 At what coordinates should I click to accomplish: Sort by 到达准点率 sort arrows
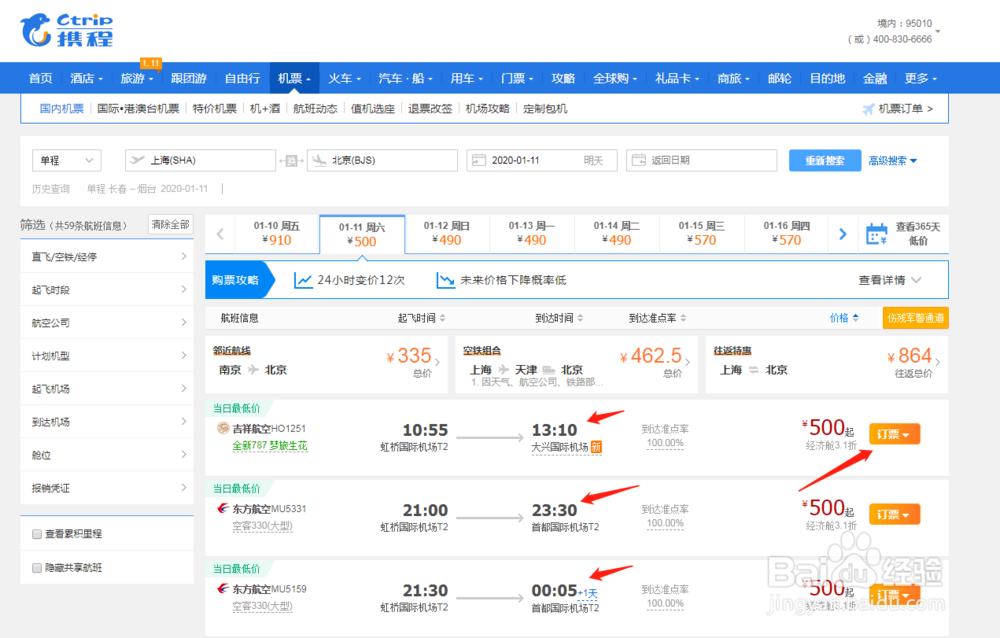click(x=683, y=318)
